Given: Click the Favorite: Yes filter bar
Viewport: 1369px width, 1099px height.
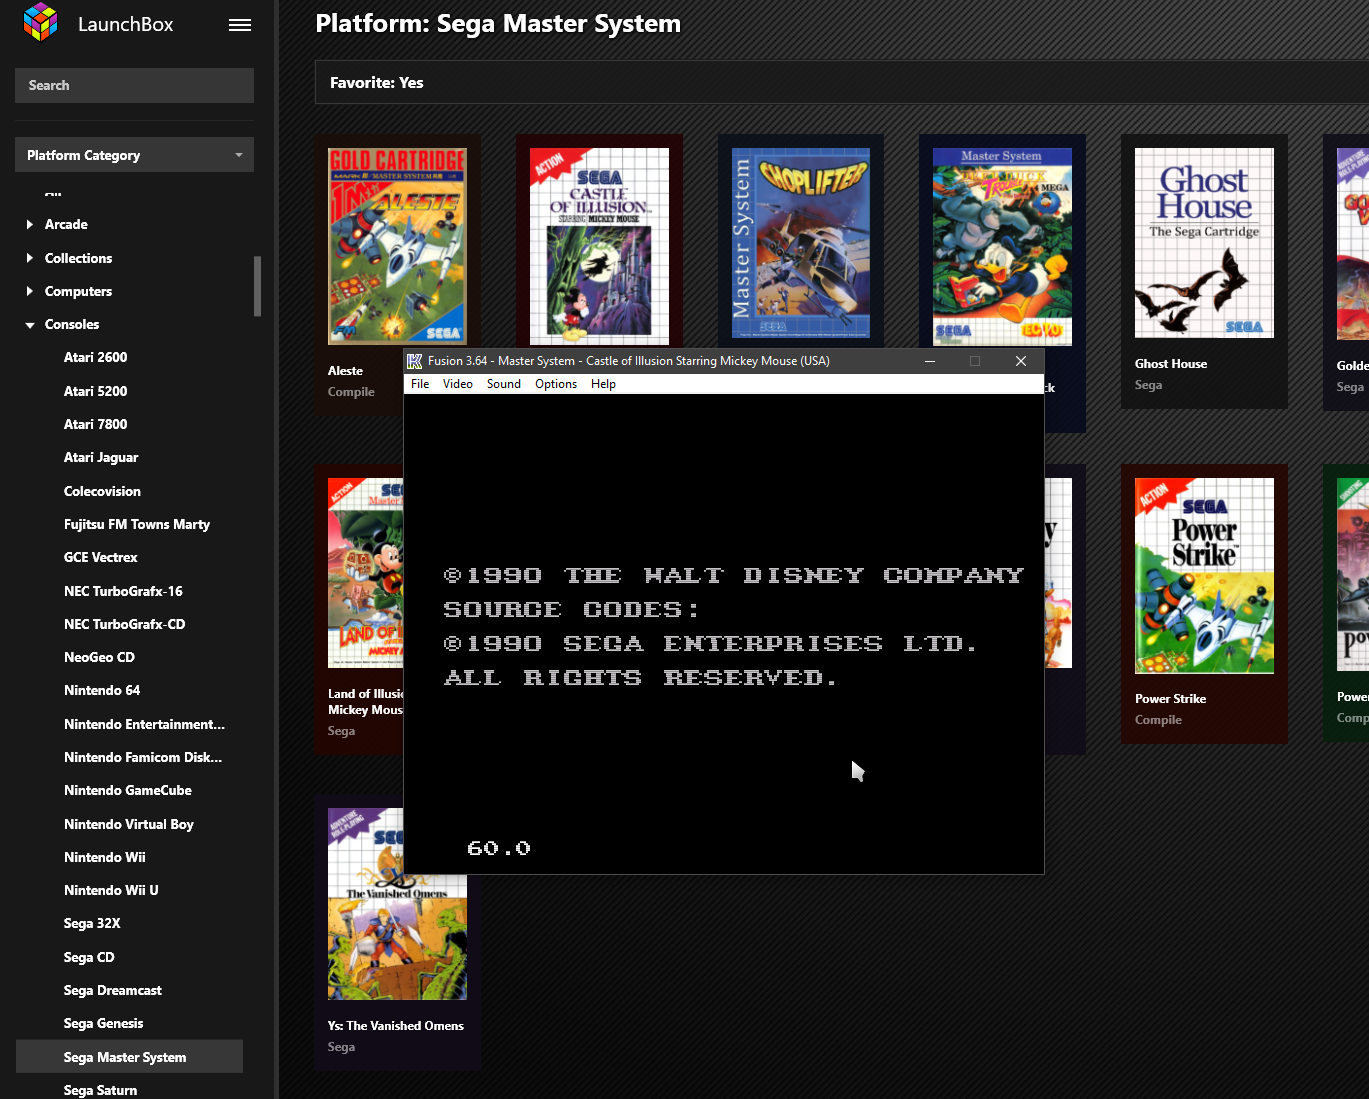Looking at the screenshot, I should tap(842, 82).
